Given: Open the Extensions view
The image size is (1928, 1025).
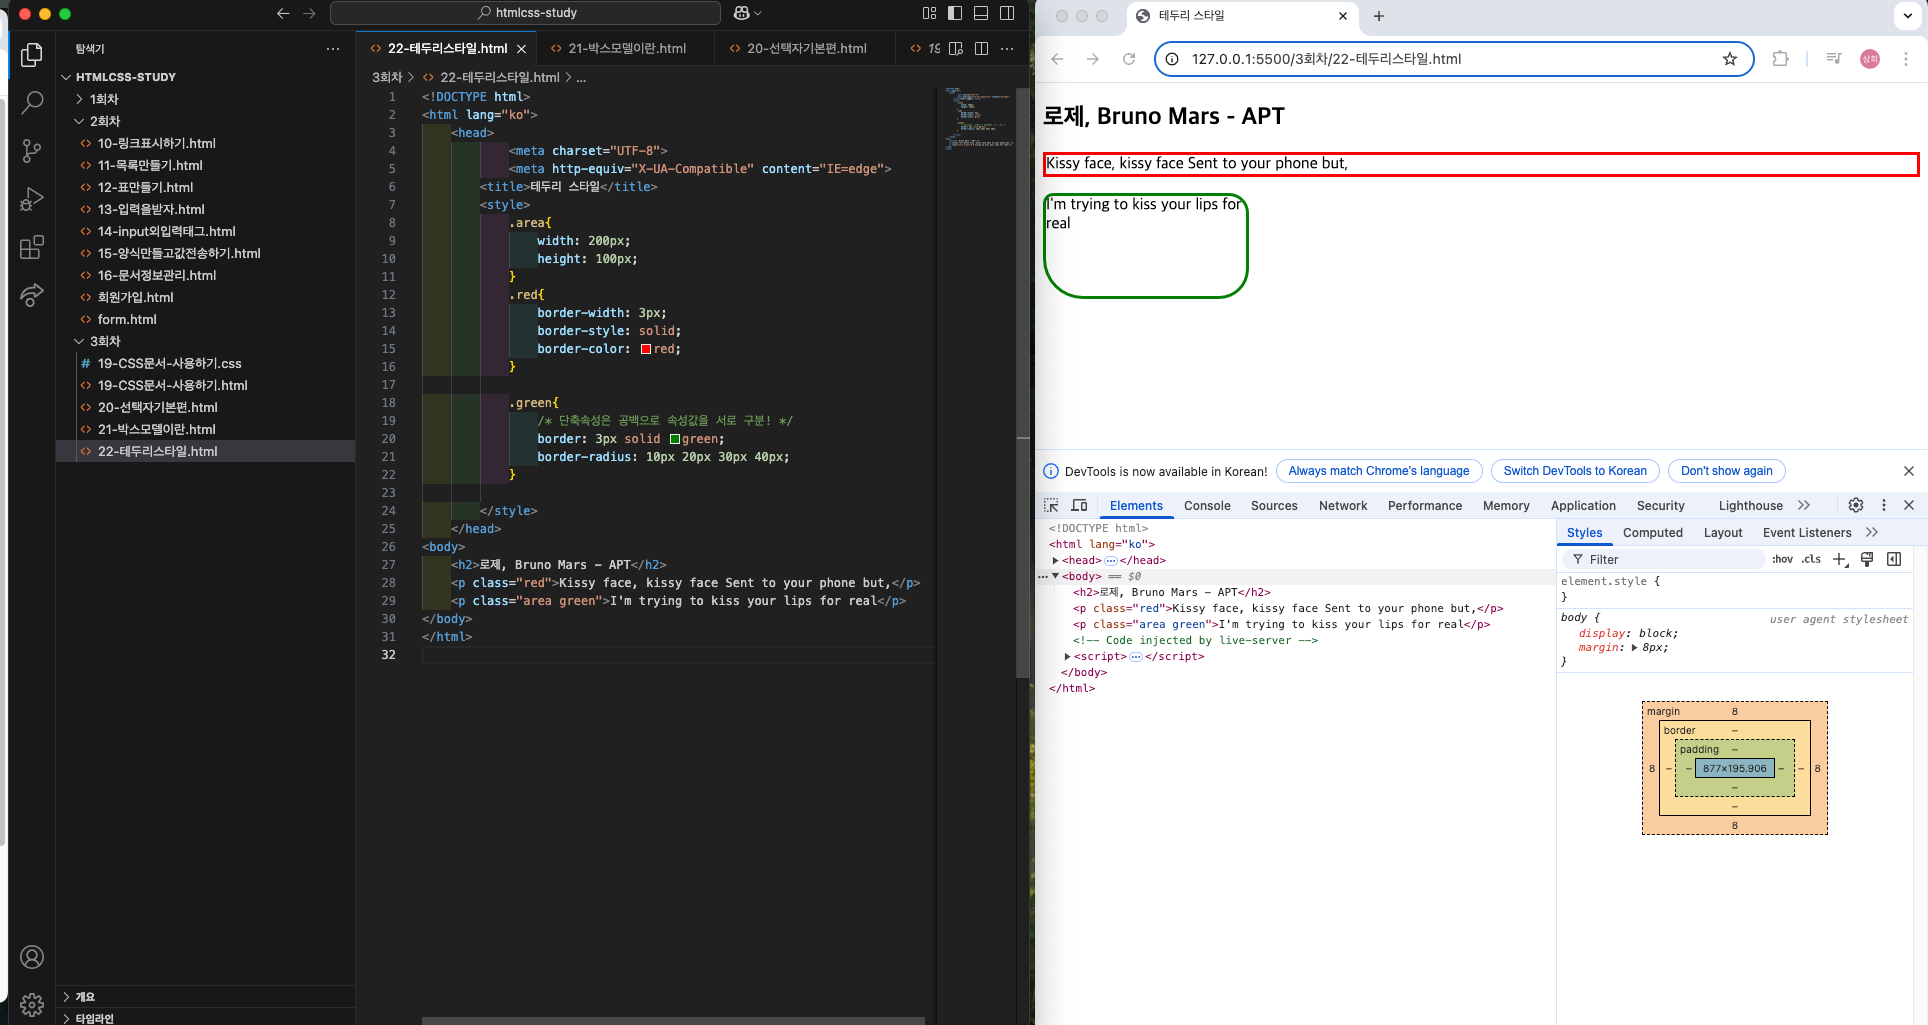Looking at the screenshot, I should pyautogui.click(x=32, y=247).
